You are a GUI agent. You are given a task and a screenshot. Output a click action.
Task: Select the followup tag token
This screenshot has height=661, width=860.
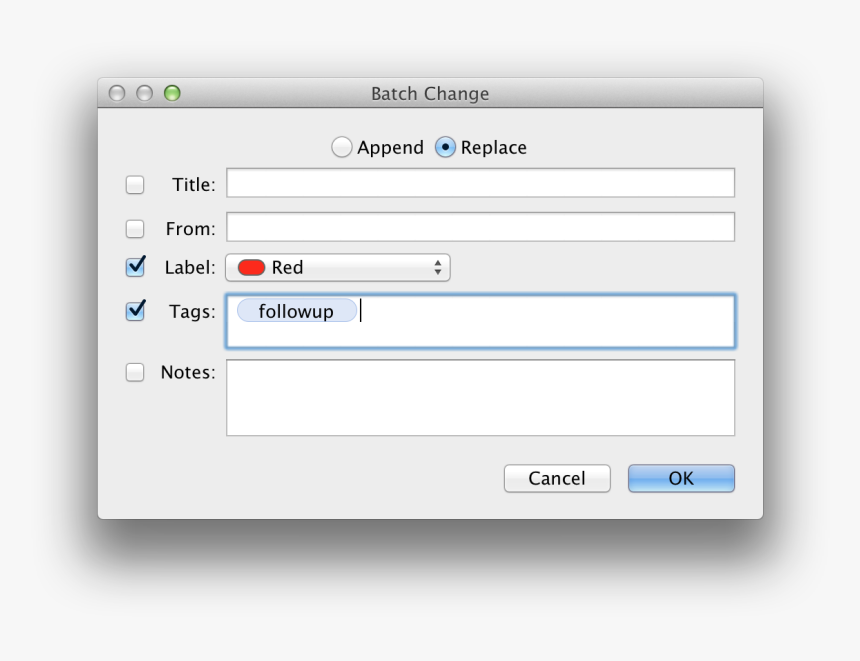click(x=297, y=310)
